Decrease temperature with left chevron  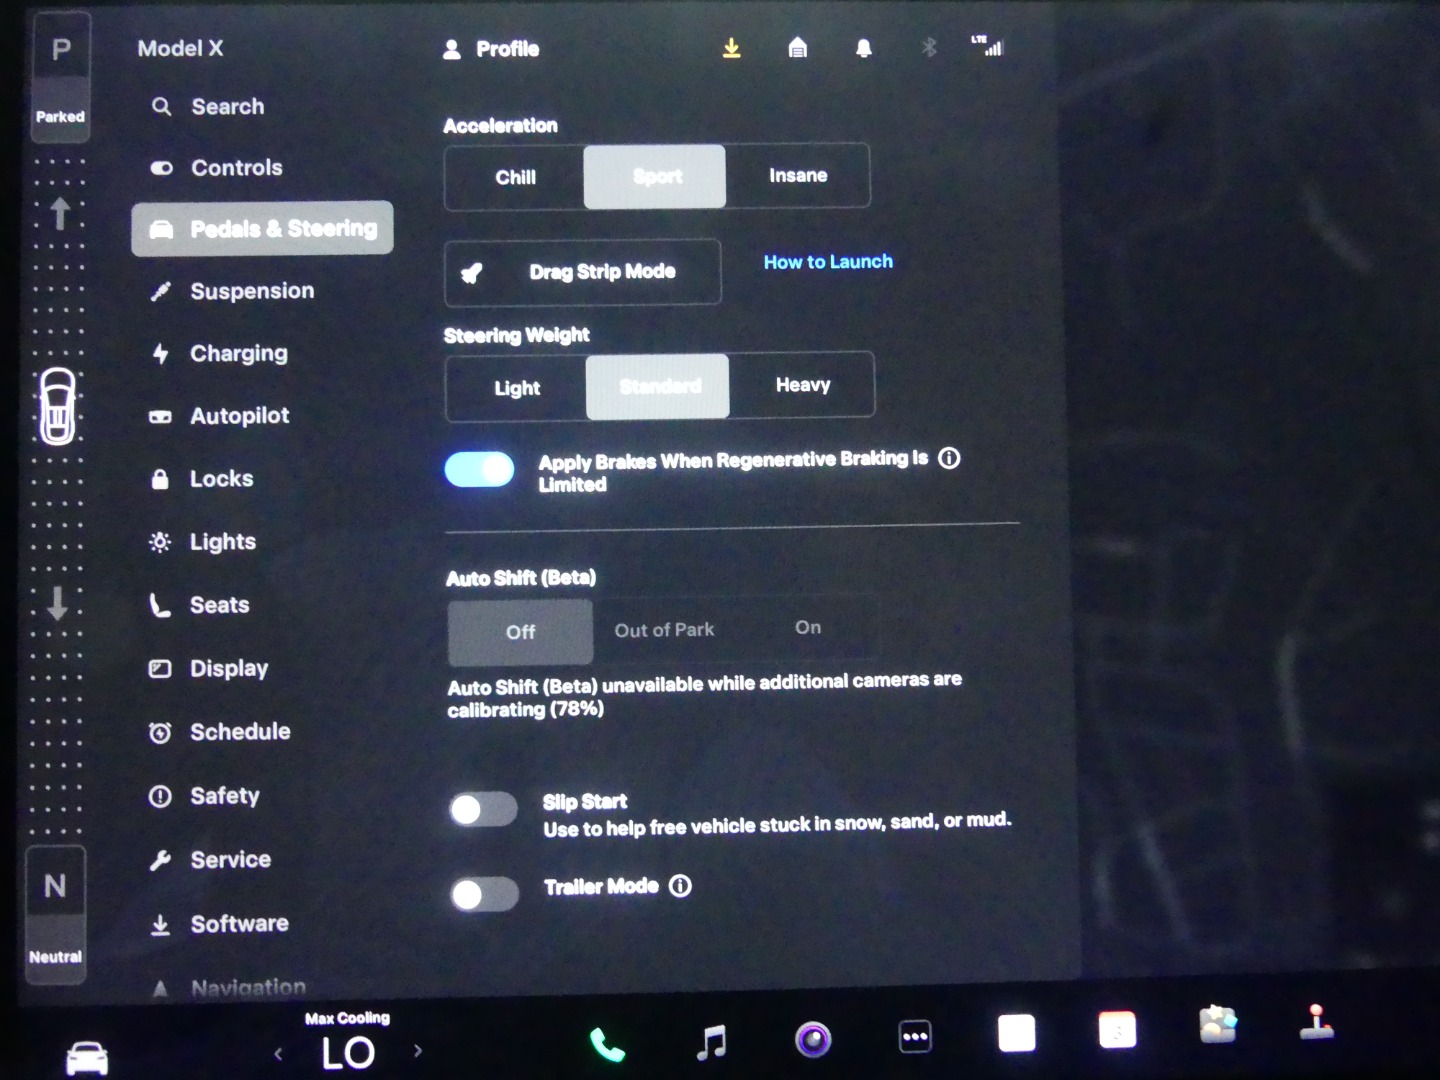(x=278, y=1053)
